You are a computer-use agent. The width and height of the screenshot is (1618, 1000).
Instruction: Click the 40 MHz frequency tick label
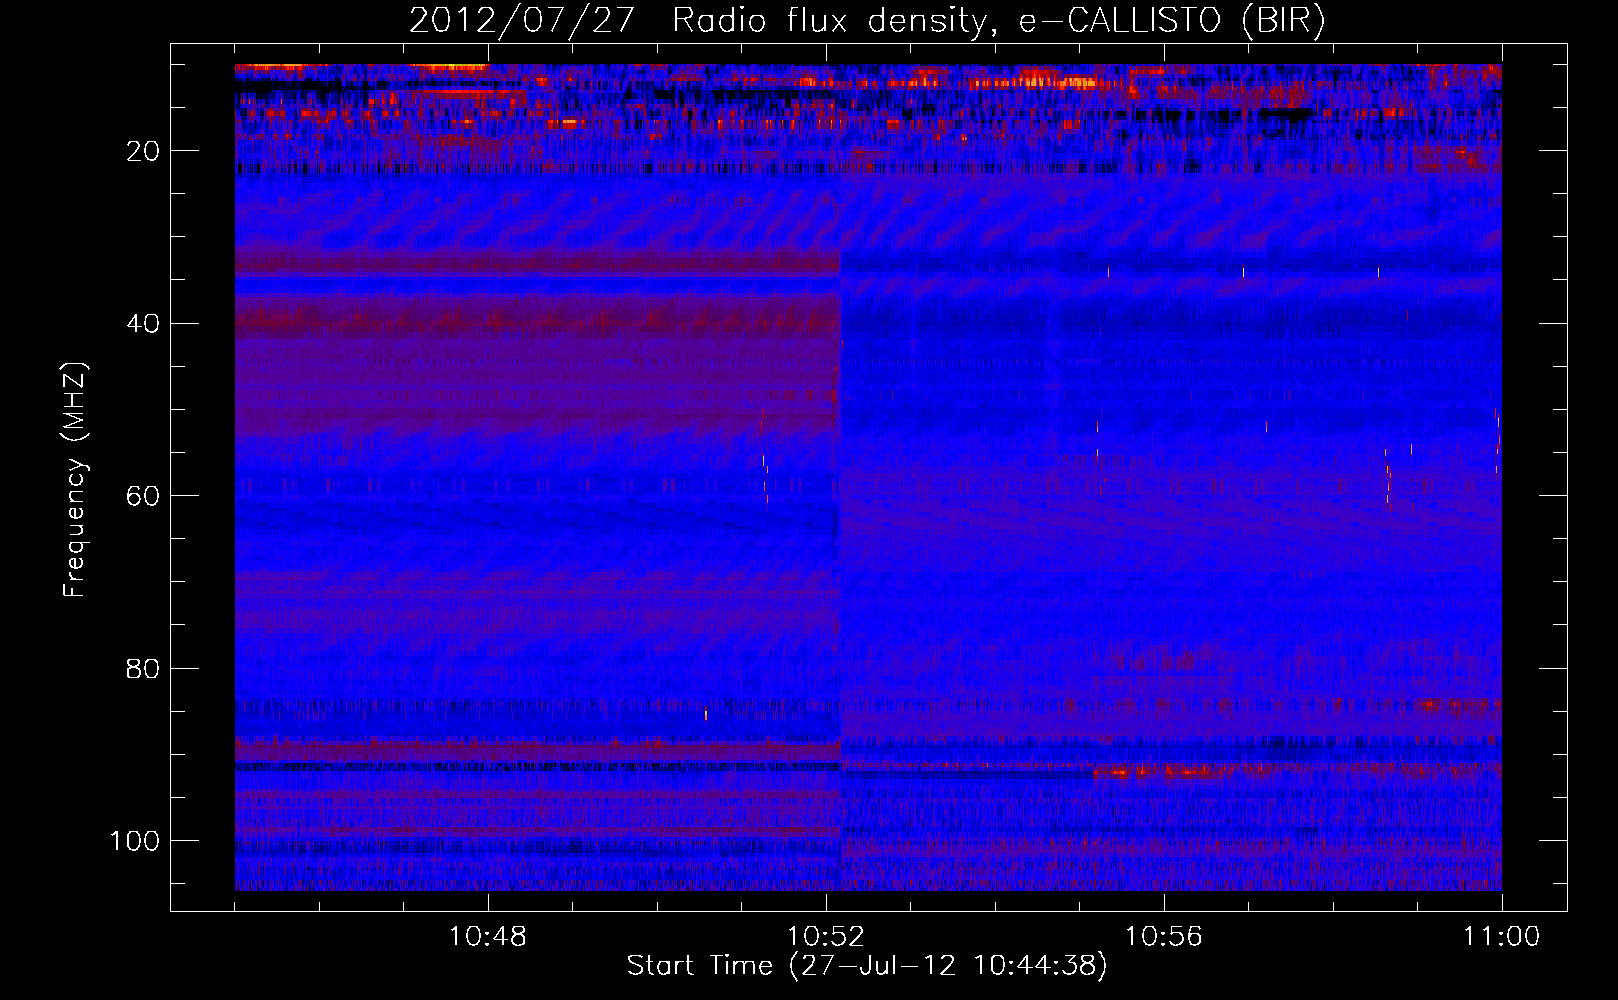coord(143,323)
